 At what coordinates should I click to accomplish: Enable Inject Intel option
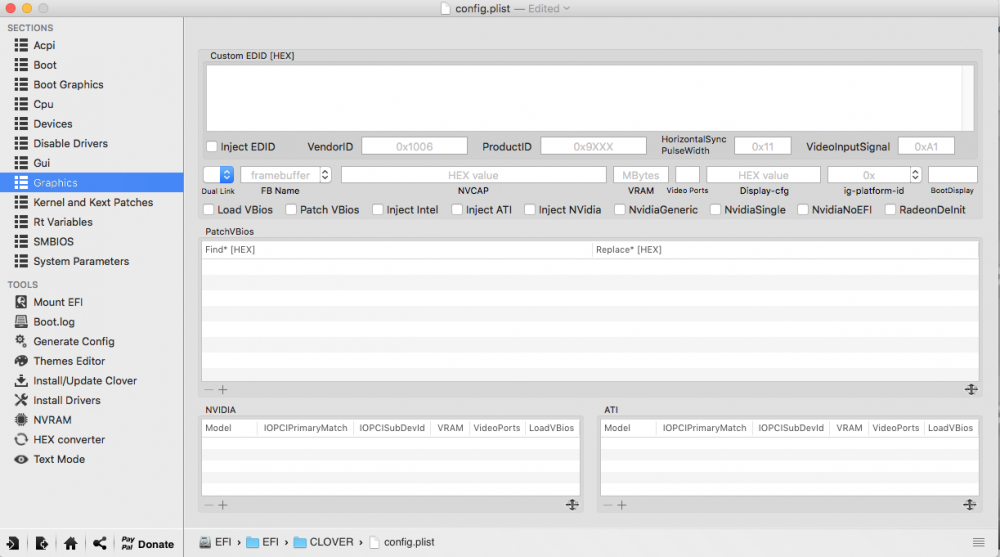(x=378, y=210)
